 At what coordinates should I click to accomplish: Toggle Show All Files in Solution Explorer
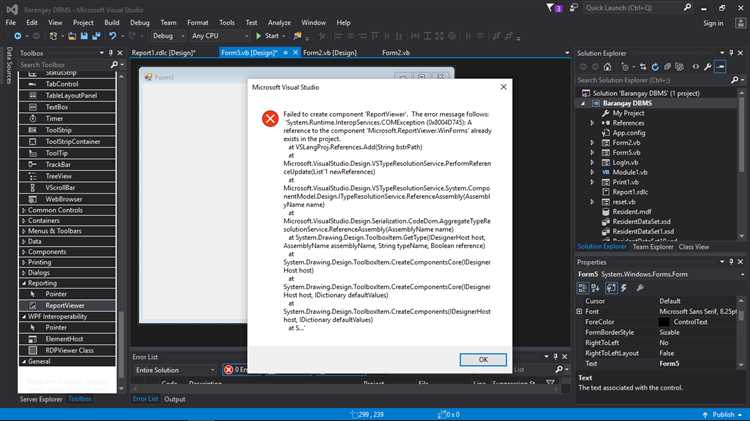click(x=680, y=67)
